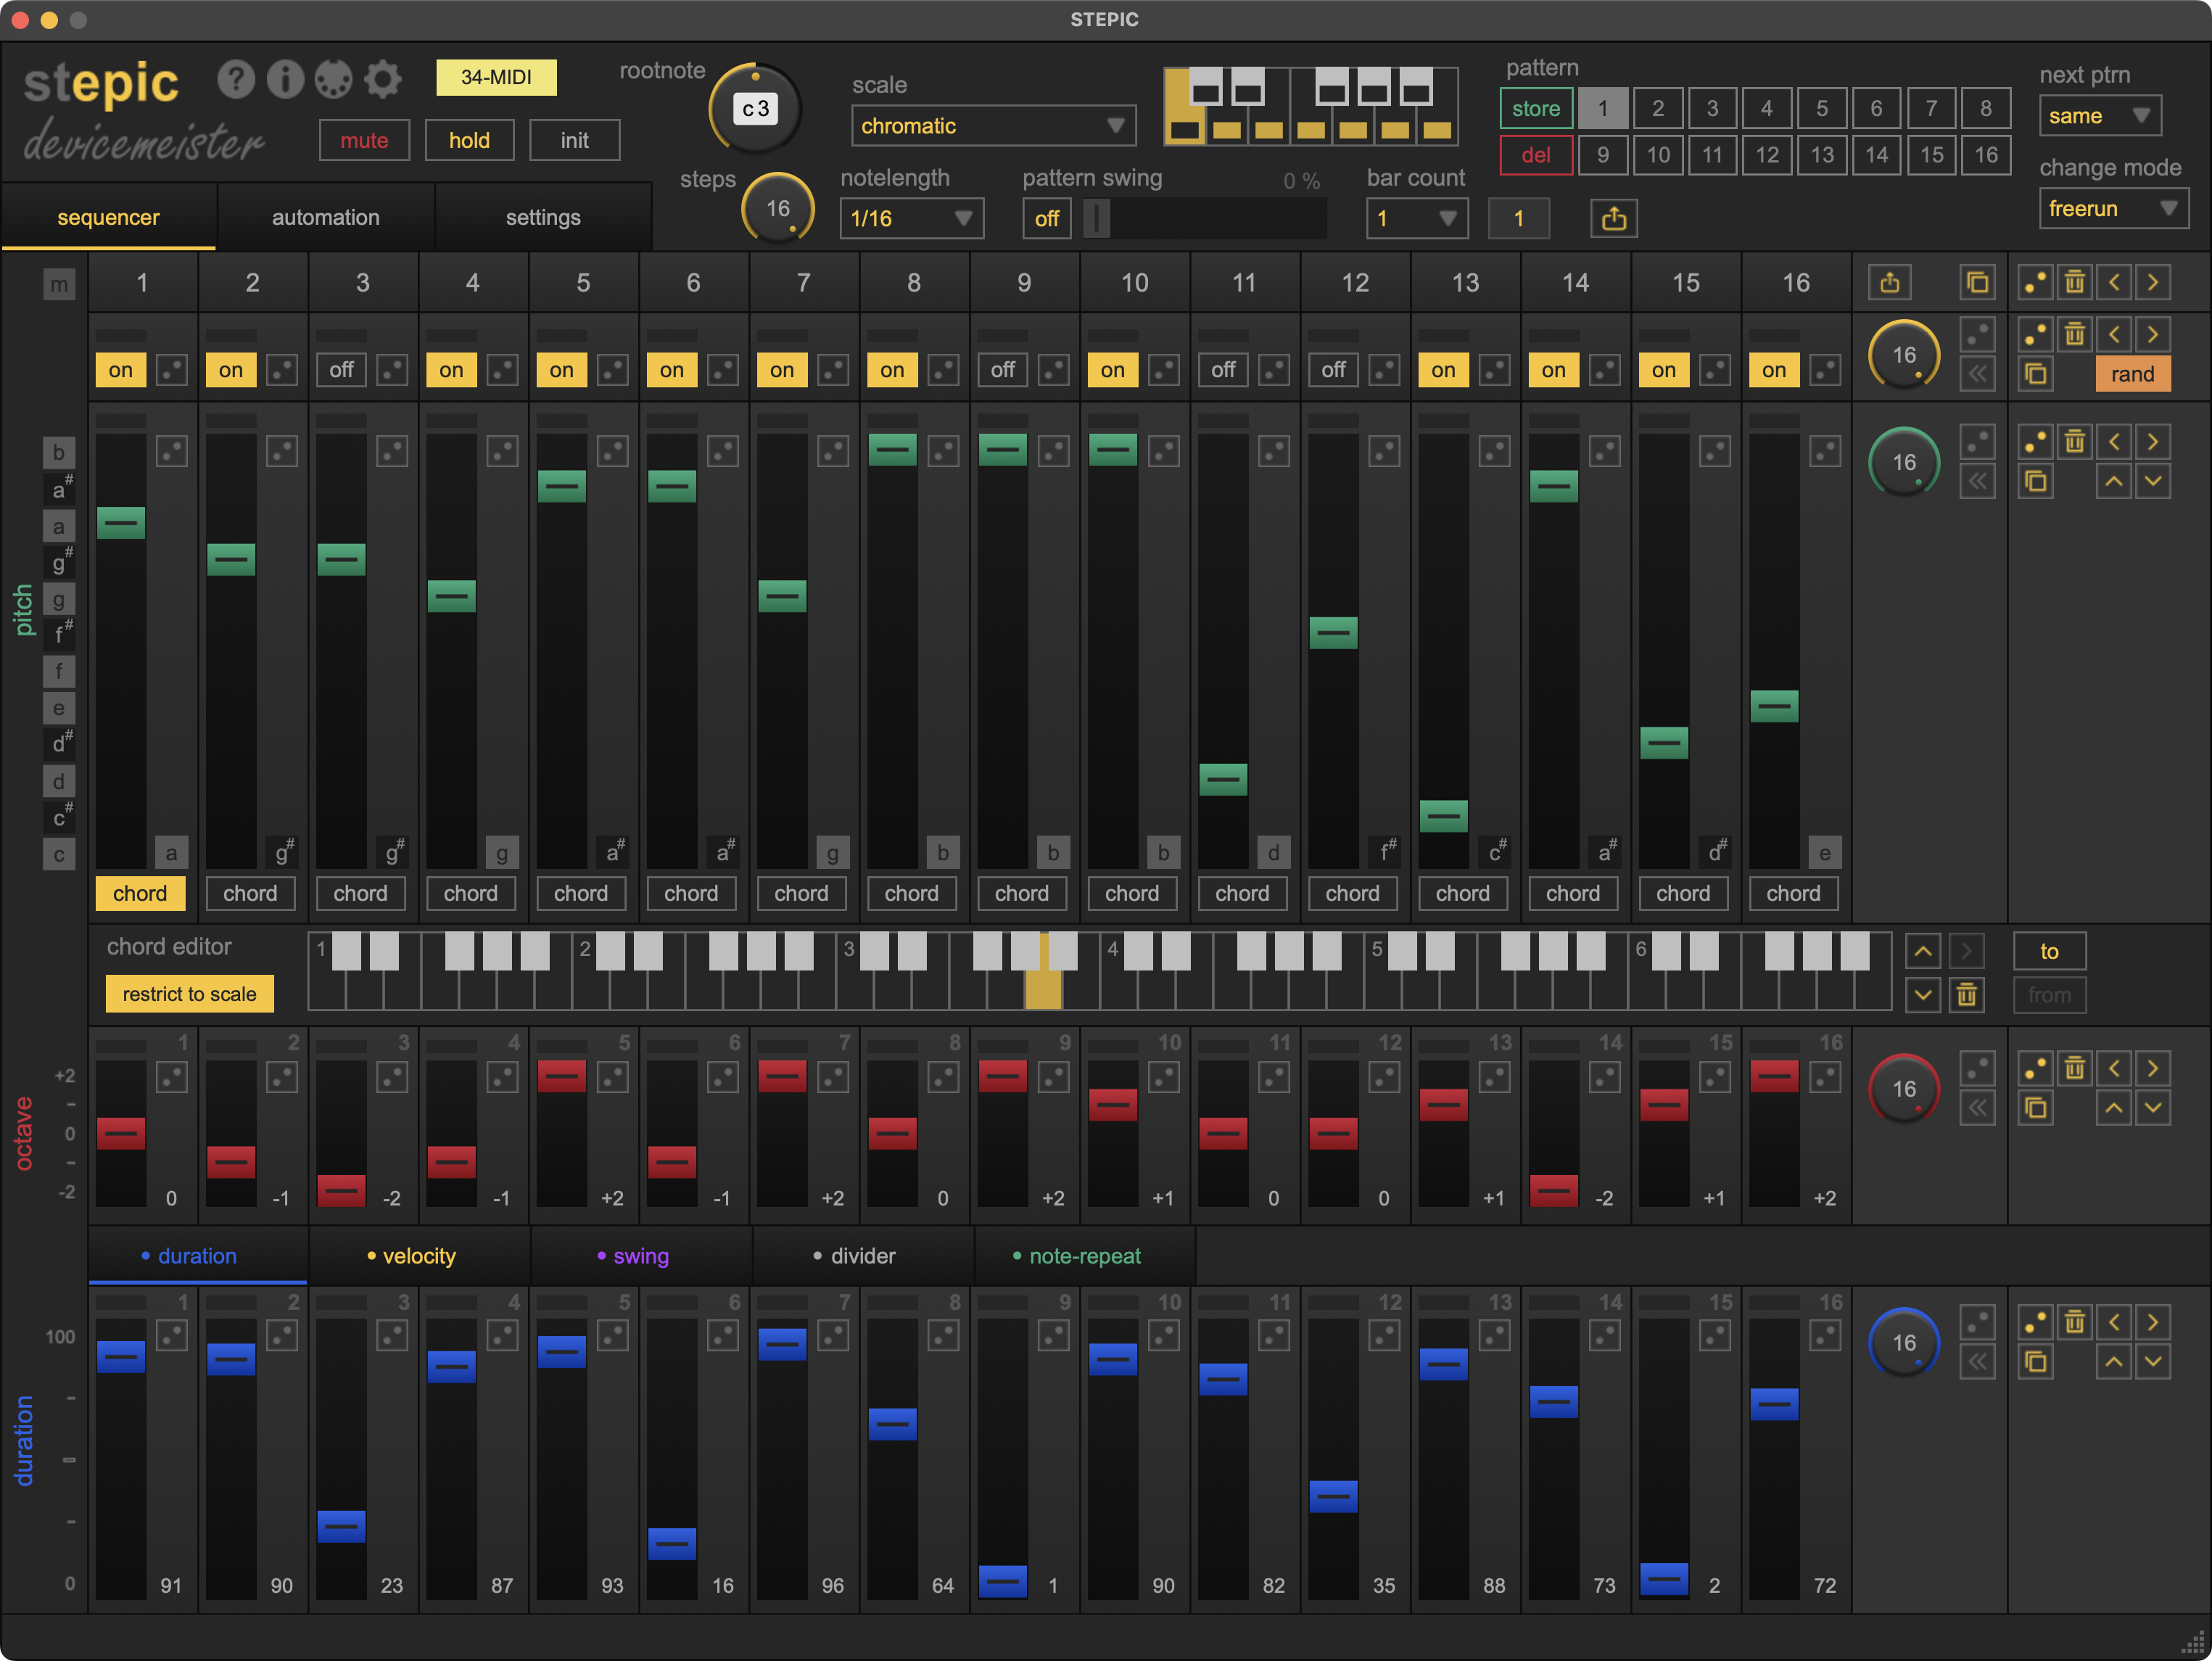Click the store pattern button
The image size is (2212, 1661).
coord(1535,108)
